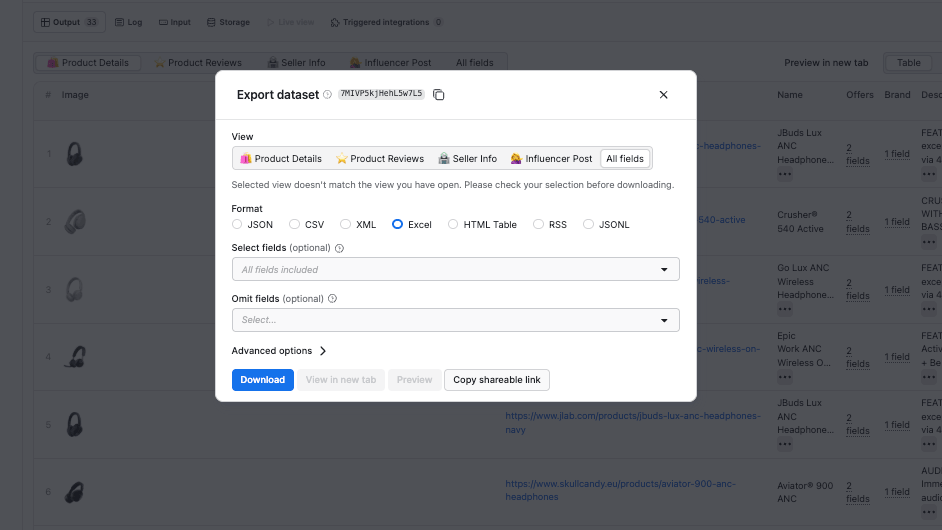This screenshot has height=530, width=942.
Task: Click Aviator 900 ANC name cell
Action: click(x=805, y=492)
